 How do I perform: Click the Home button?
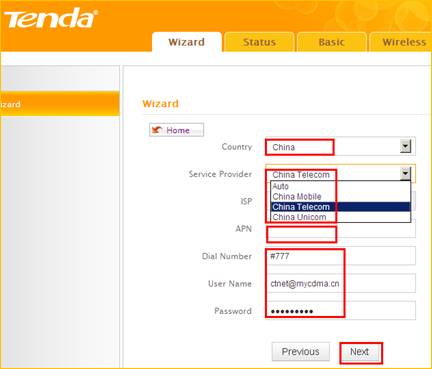point(176,130)
